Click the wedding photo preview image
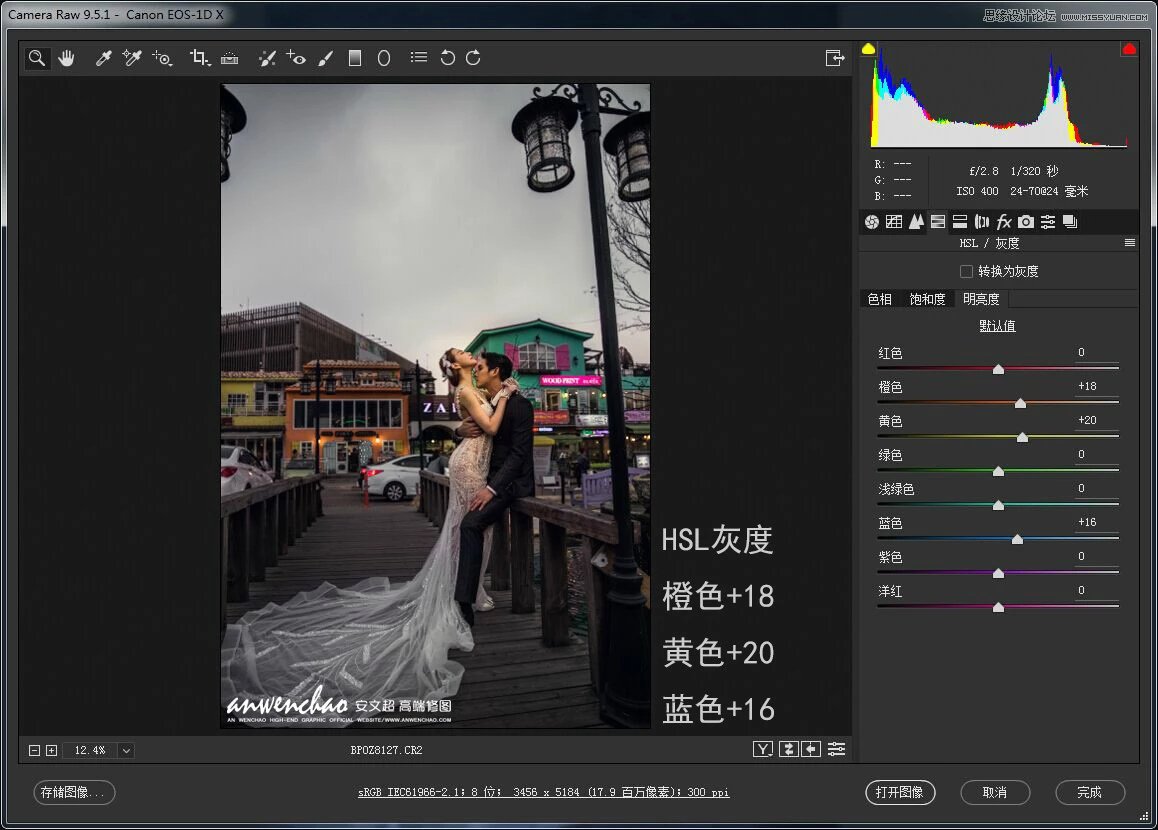This screenshot has height=830, width=1158. pos(436,406)
